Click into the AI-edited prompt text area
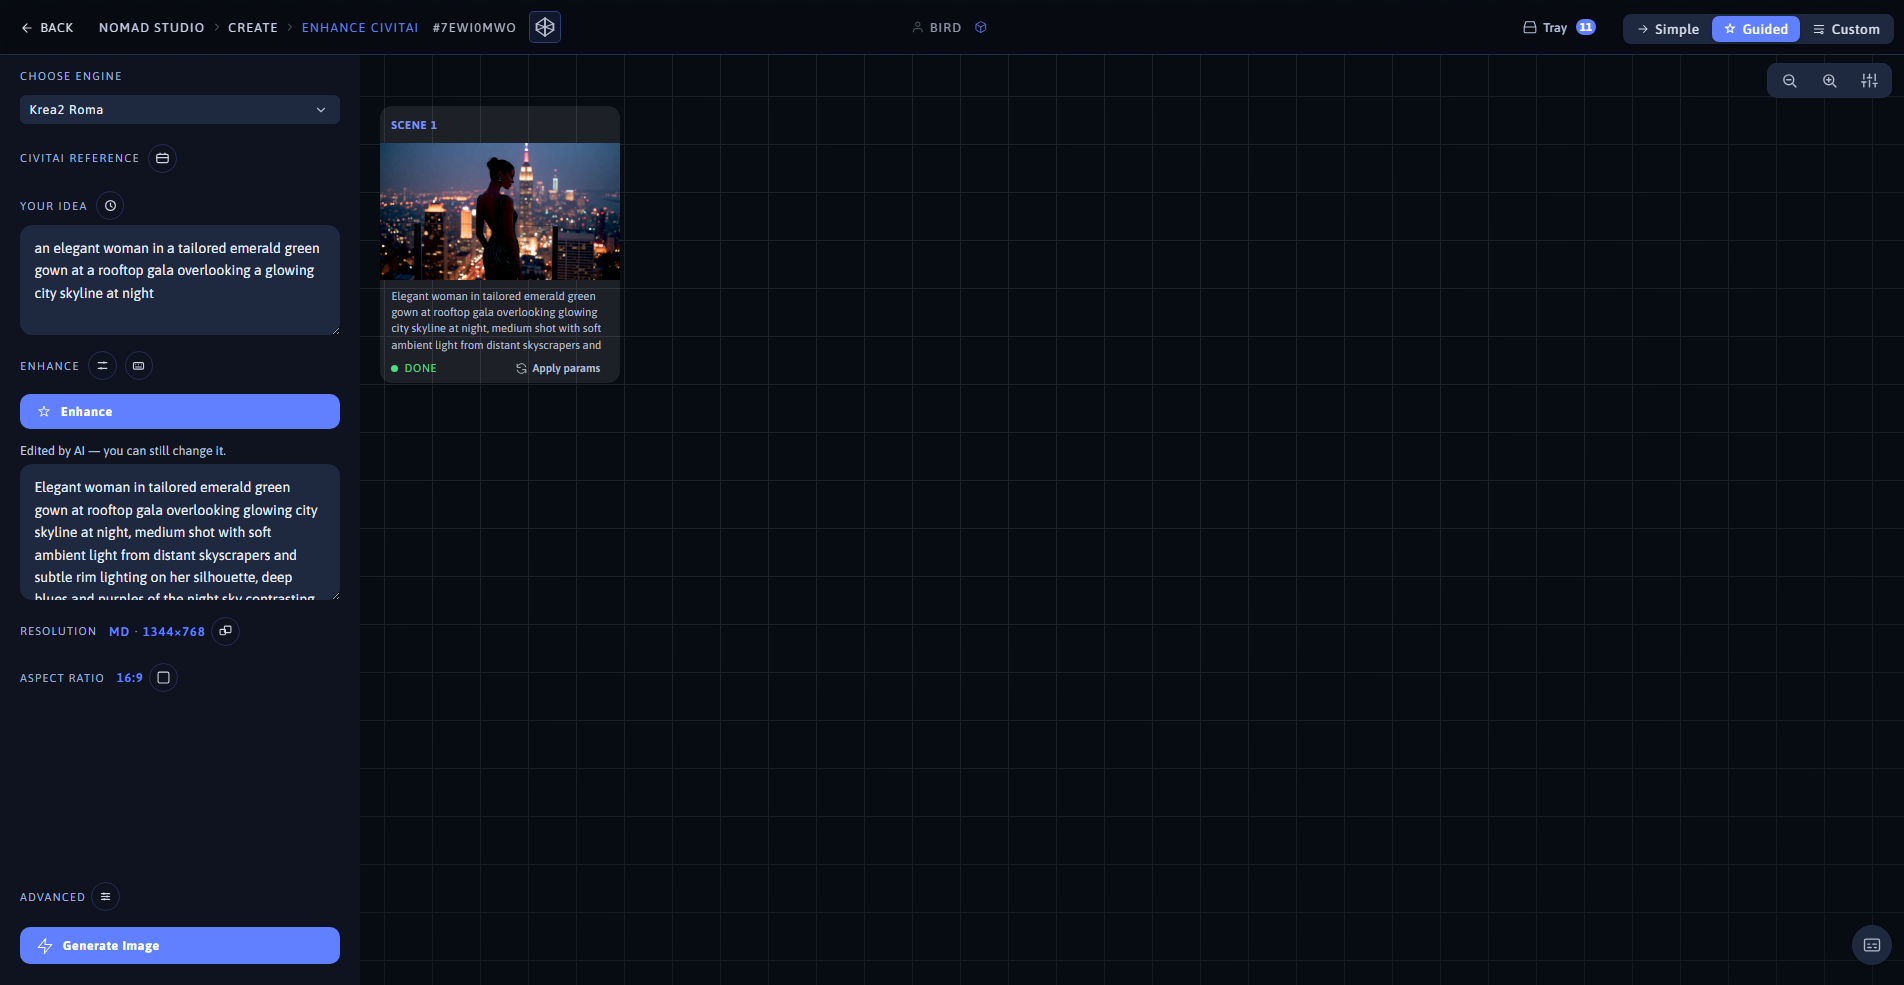 180,532
